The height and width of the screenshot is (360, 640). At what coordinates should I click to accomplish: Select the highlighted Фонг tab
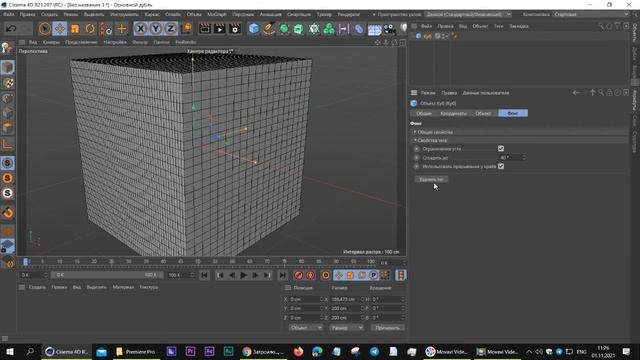[513, 113]
